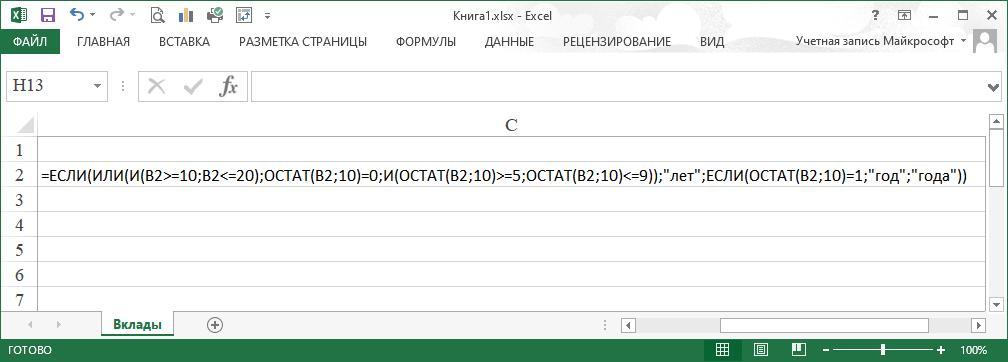This screenshot has height=362, width=1008.
Task: Zoom out with the minus button
Action: pos(826,350)
